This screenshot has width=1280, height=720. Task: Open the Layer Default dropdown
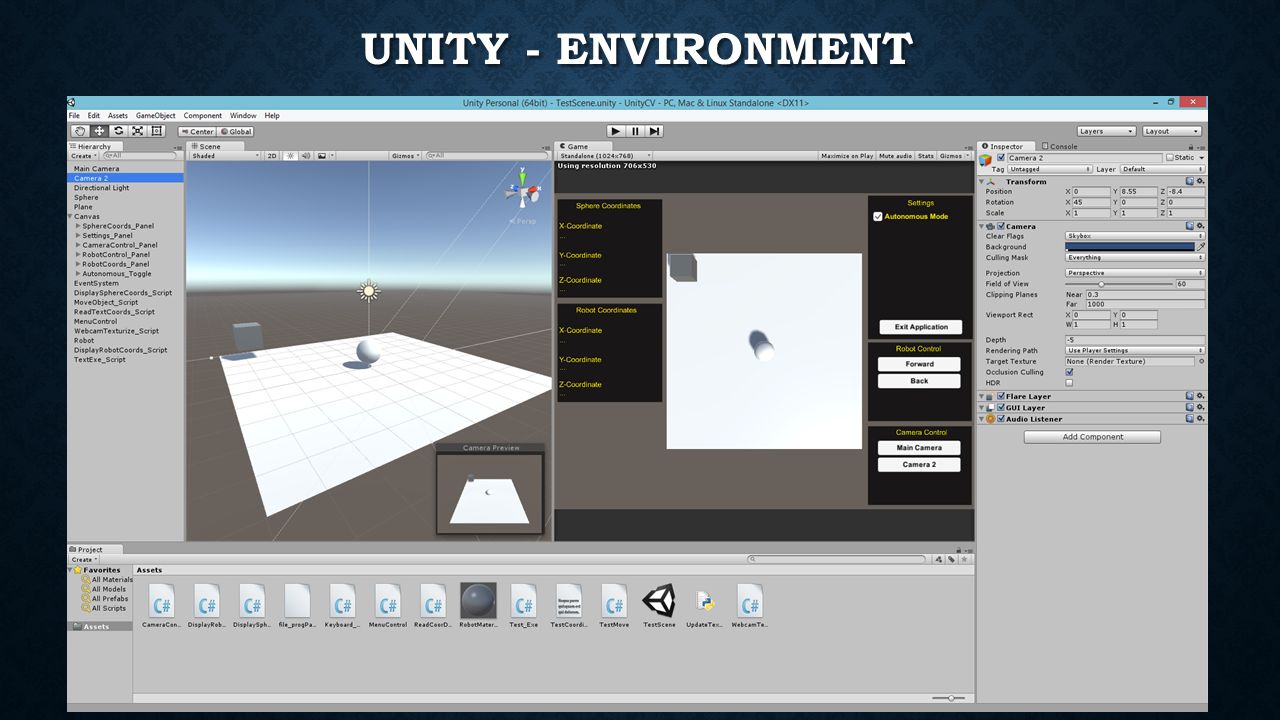tap(1163, 169)
